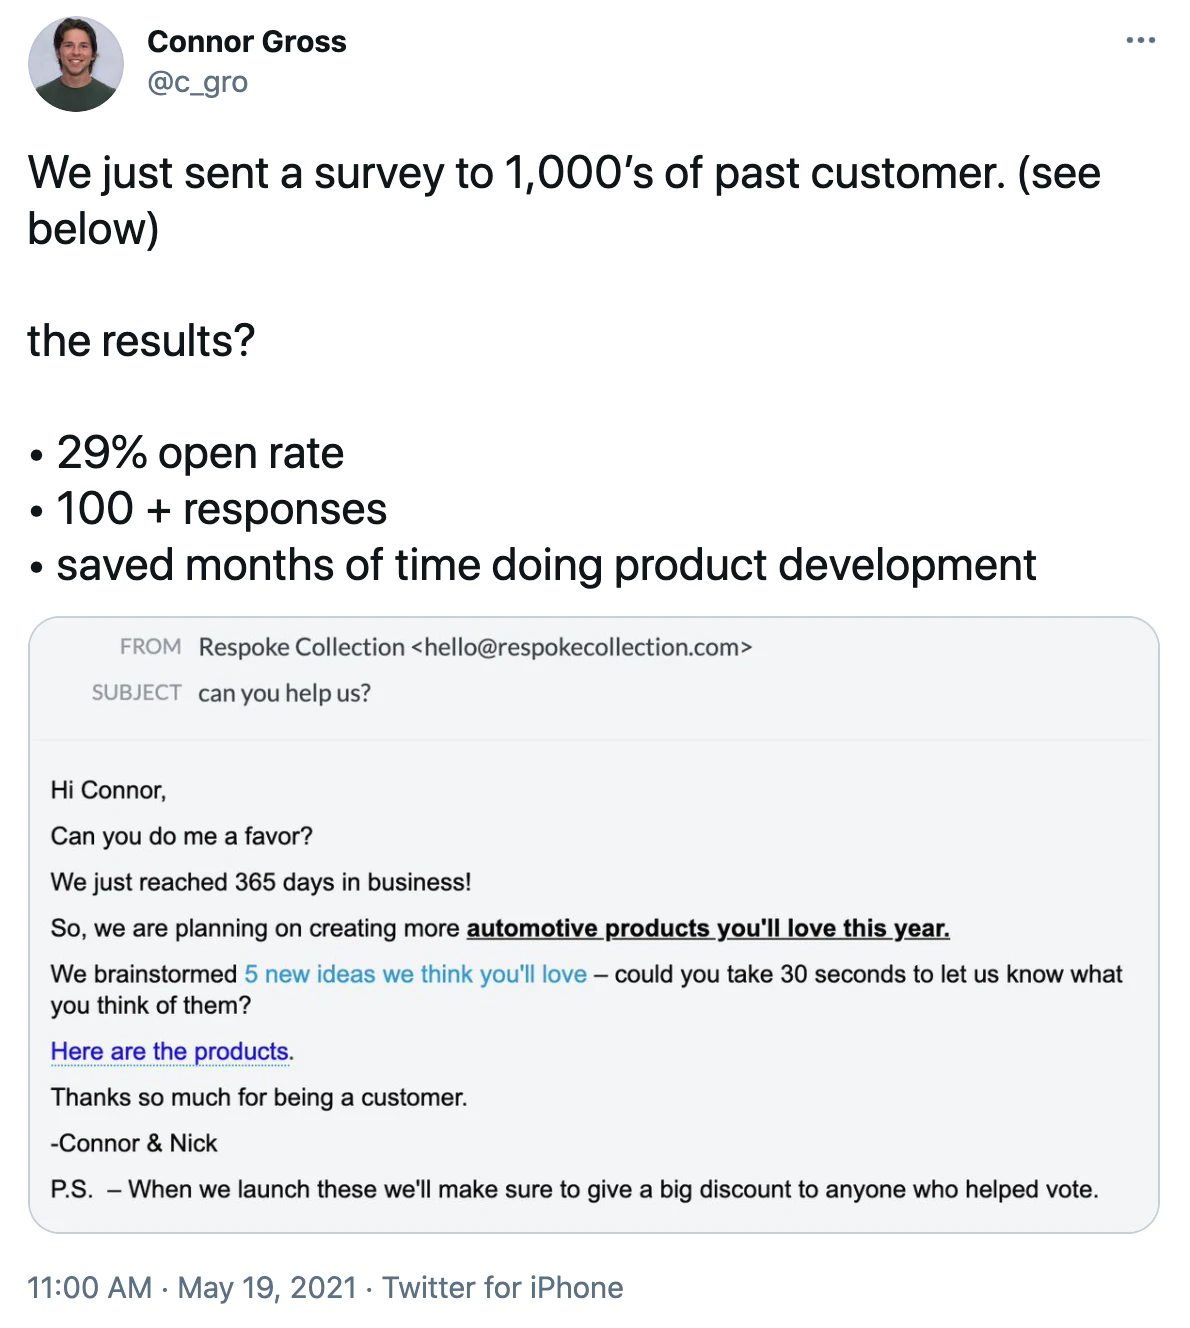The width and height of the screenshot is (1190, 1328).
Task: Click the "can you help us?" subject line
Action: coord(284,693)
